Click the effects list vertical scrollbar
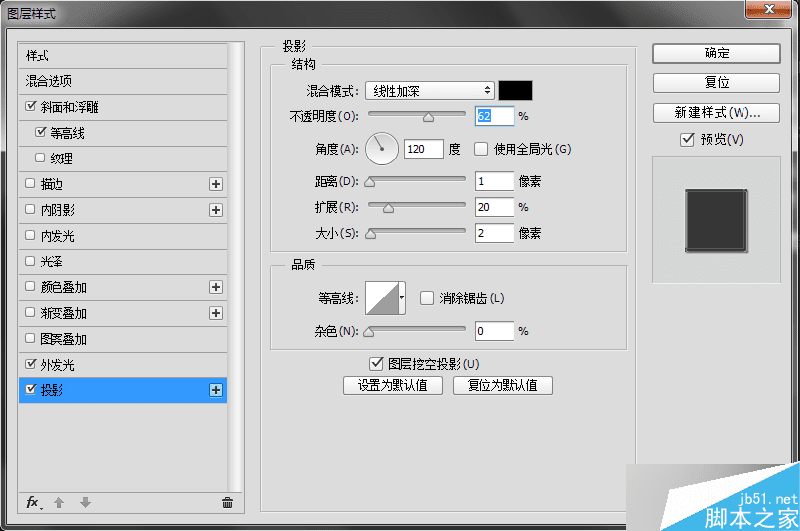 tap(235, 268)
